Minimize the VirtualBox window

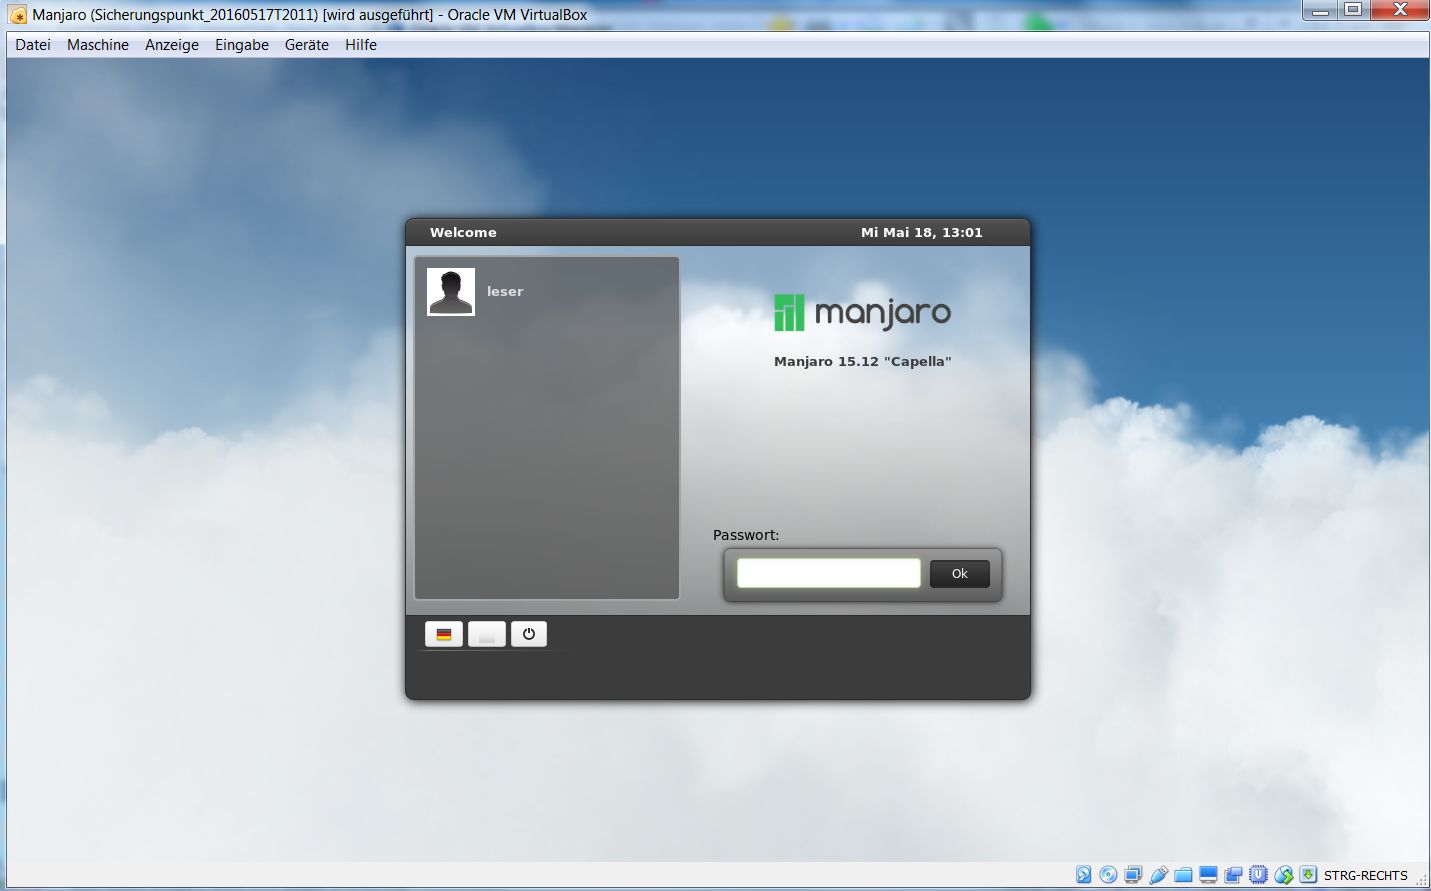1320,10
